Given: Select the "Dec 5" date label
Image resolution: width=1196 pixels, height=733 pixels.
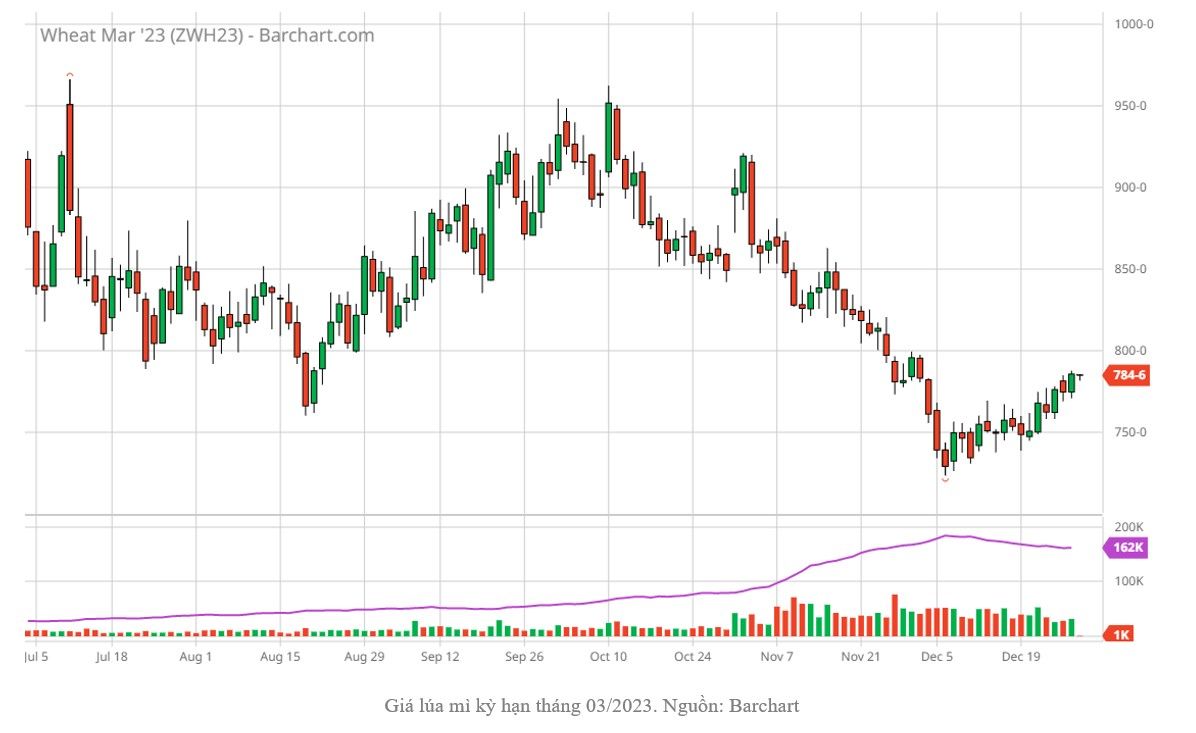Looking at the screenshot, I should pos(937,657).
